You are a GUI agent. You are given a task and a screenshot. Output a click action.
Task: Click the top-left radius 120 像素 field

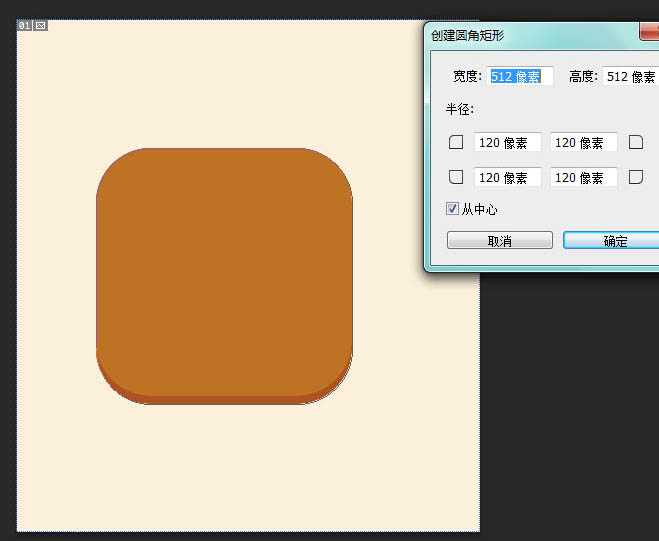(507, 143)
